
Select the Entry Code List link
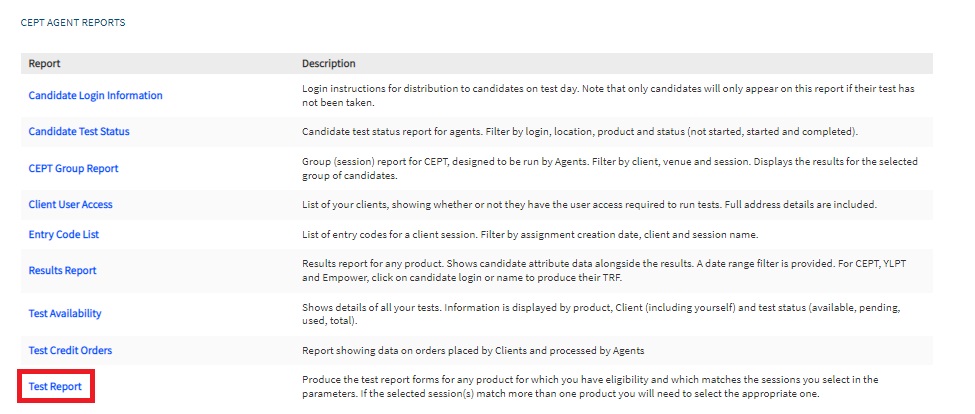[x=63, y=234]
